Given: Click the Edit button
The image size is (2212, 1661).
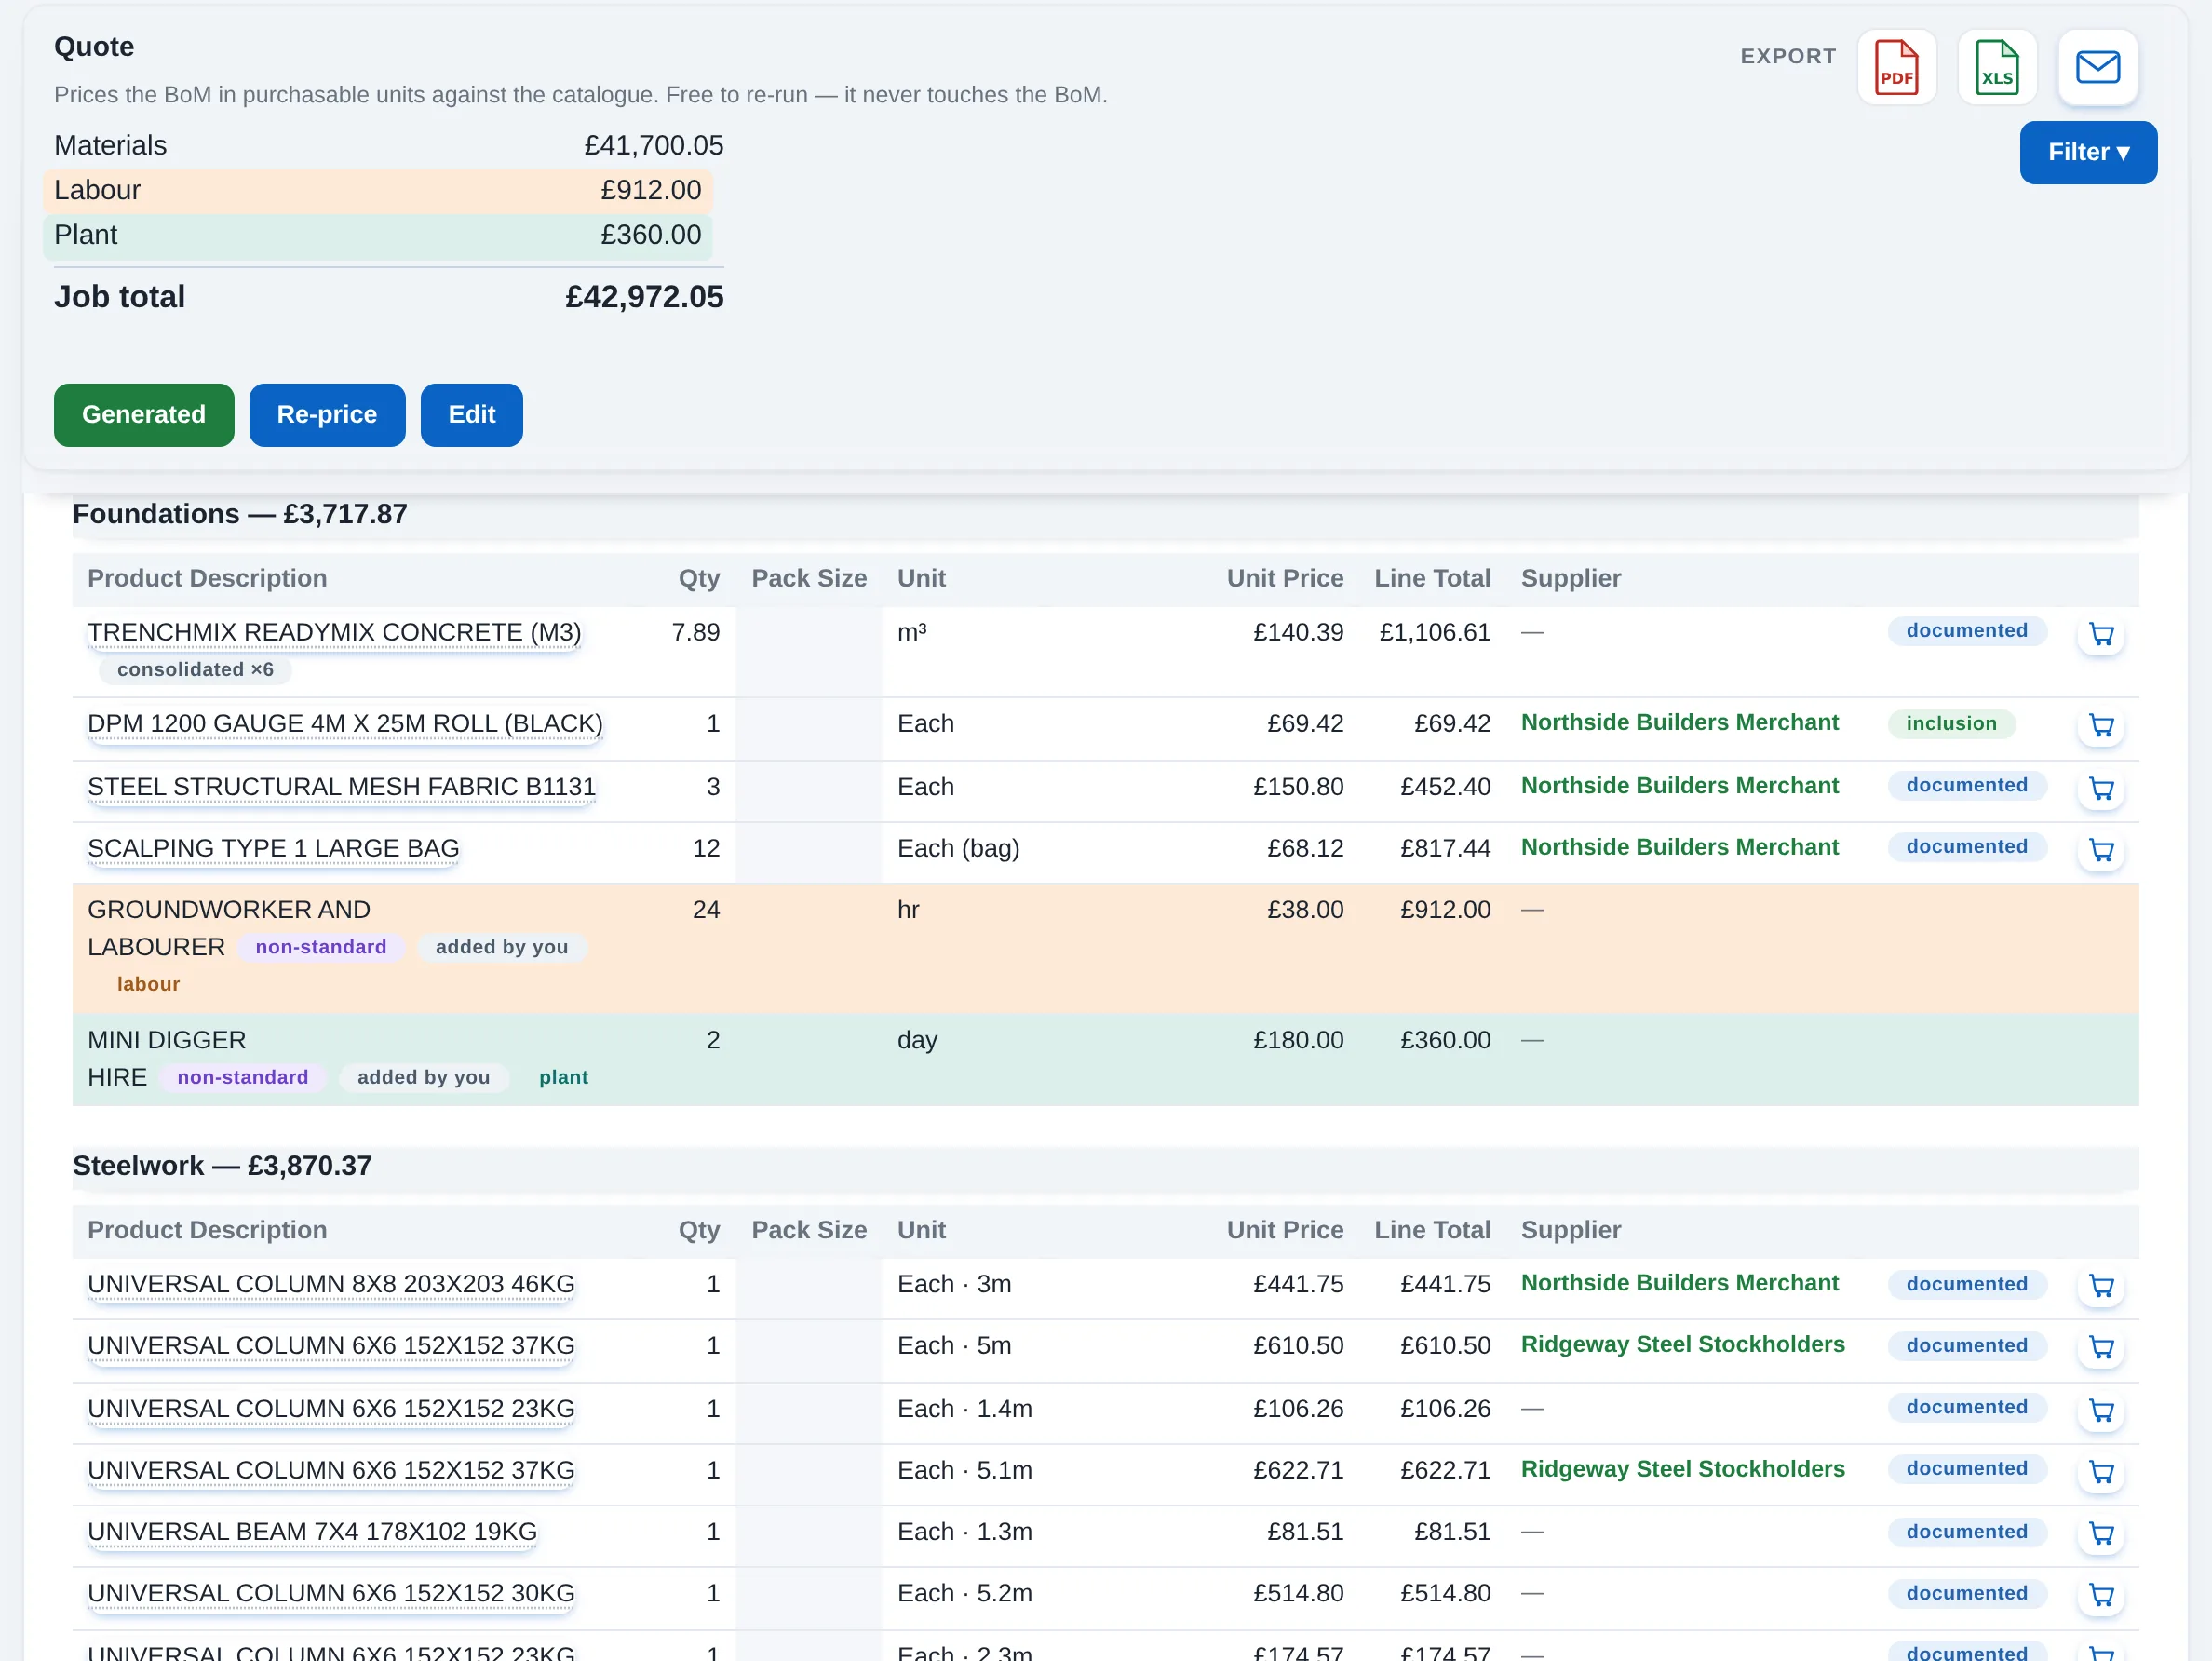Looking at the screenshot, I should click(471, 414).
